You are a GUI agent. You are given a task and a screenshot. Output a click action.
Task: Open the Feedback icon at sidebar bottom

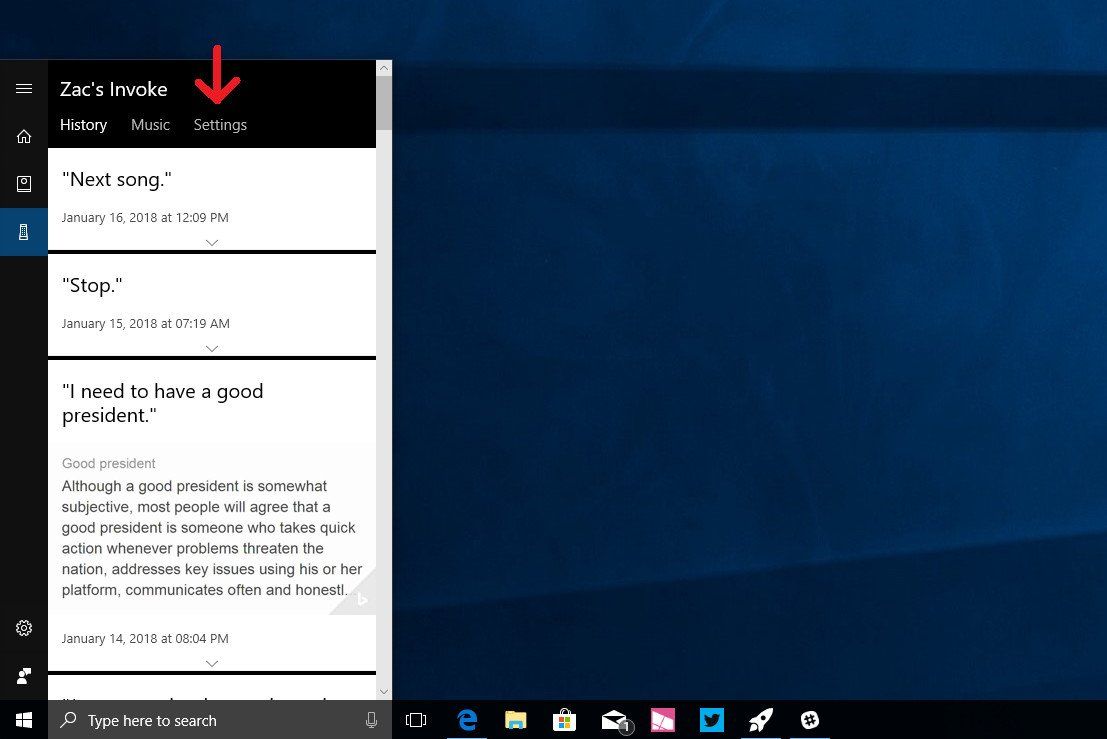(24, 675)
